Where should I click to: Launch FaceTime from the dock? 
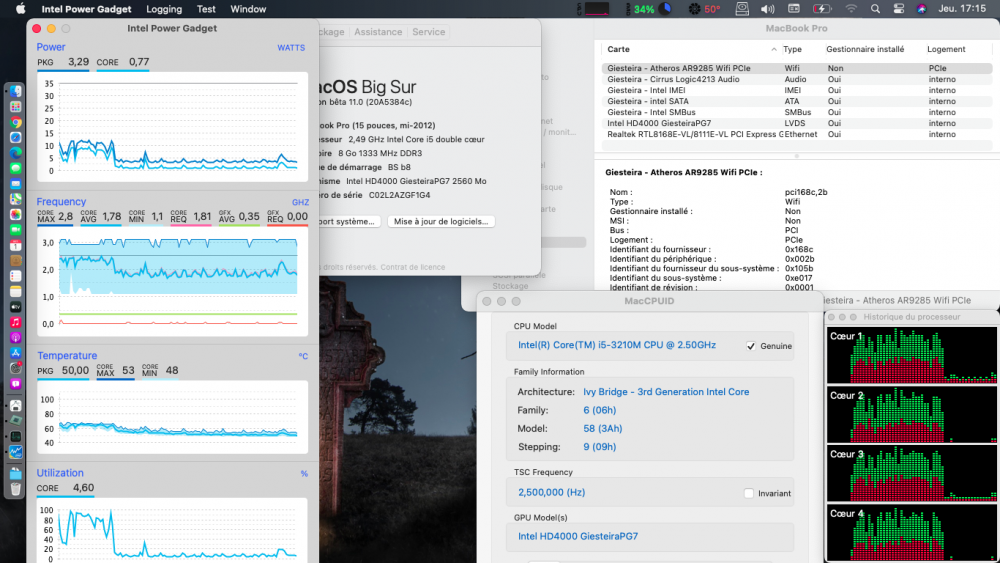[16, 230]
